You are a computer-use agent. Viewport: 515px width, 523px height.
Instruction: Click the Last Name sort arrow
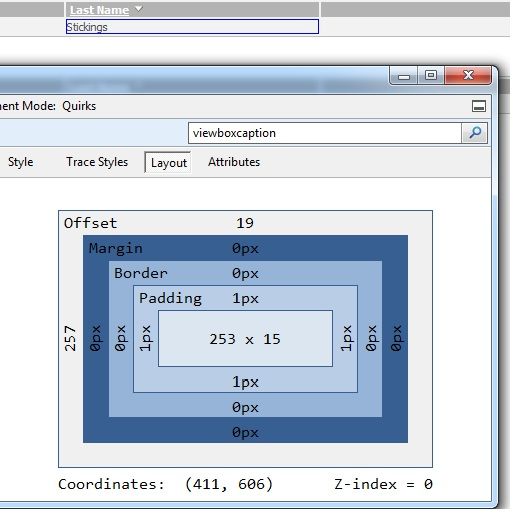(139, 9)
